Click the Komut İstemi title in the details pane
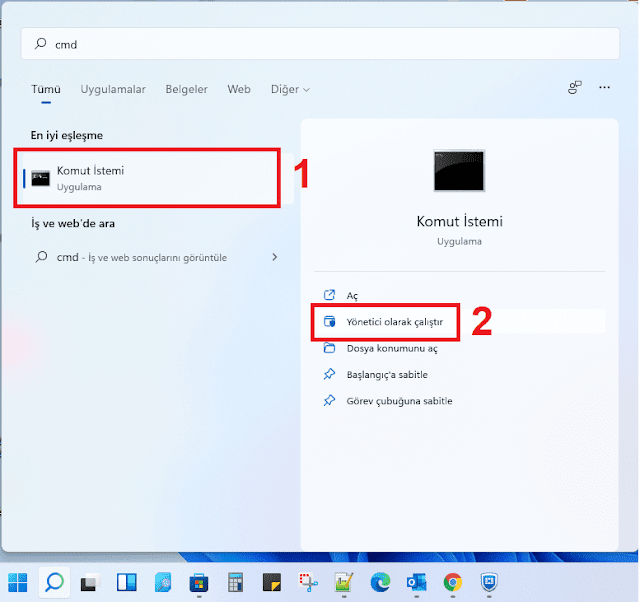The image size is (640, 602). tap(459, 221)
